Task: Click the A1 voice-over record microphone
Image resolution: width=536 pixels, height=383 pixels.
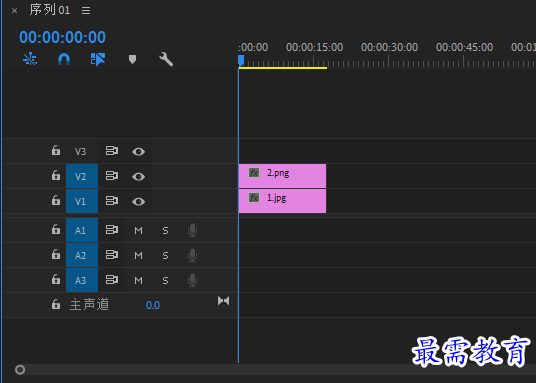Action: click(192, 230)
